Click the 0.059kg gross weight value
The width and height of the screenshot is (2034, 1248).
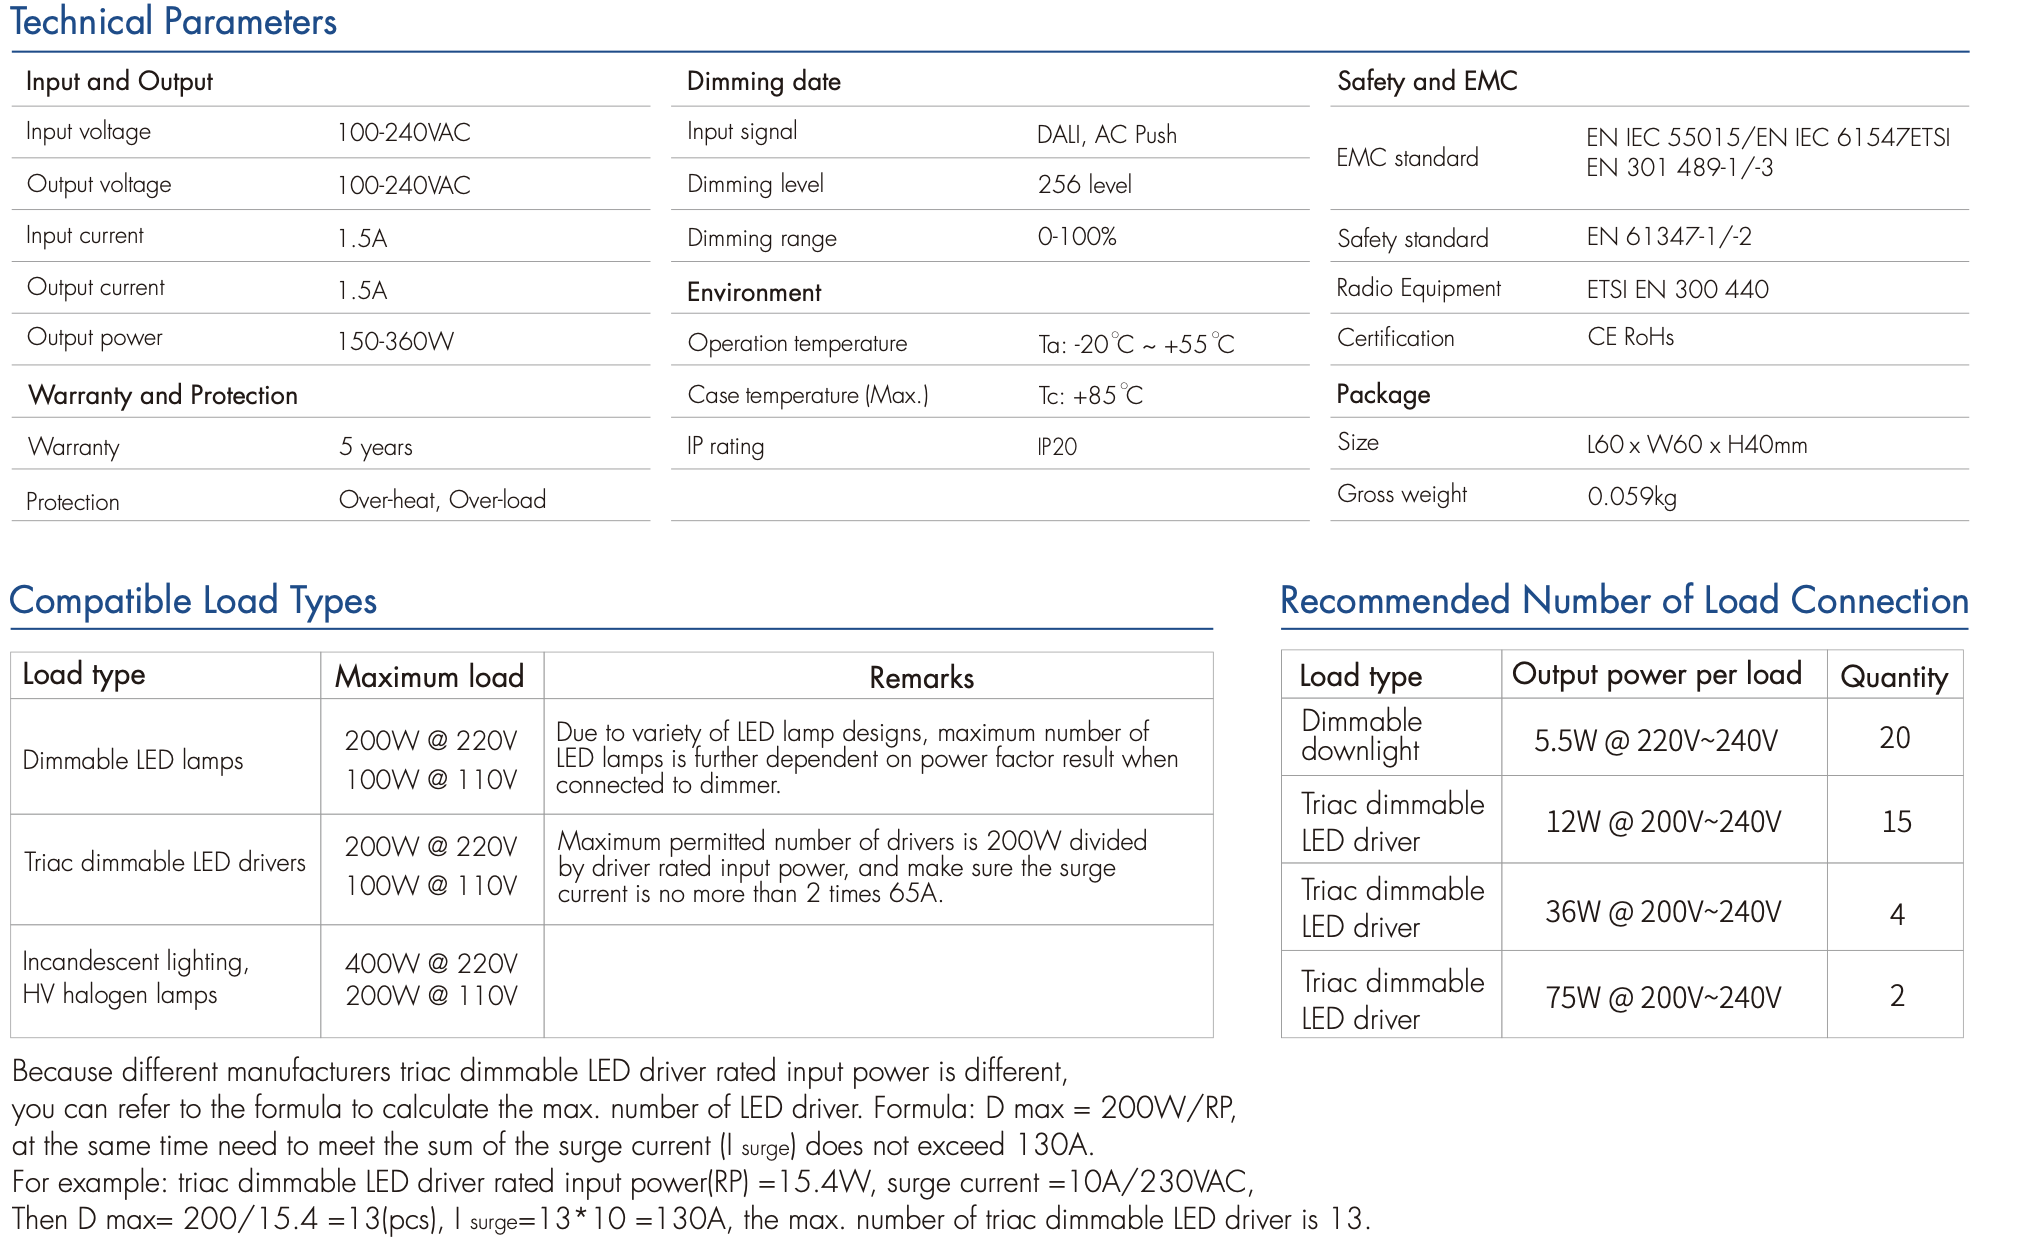coord(1631,497)
